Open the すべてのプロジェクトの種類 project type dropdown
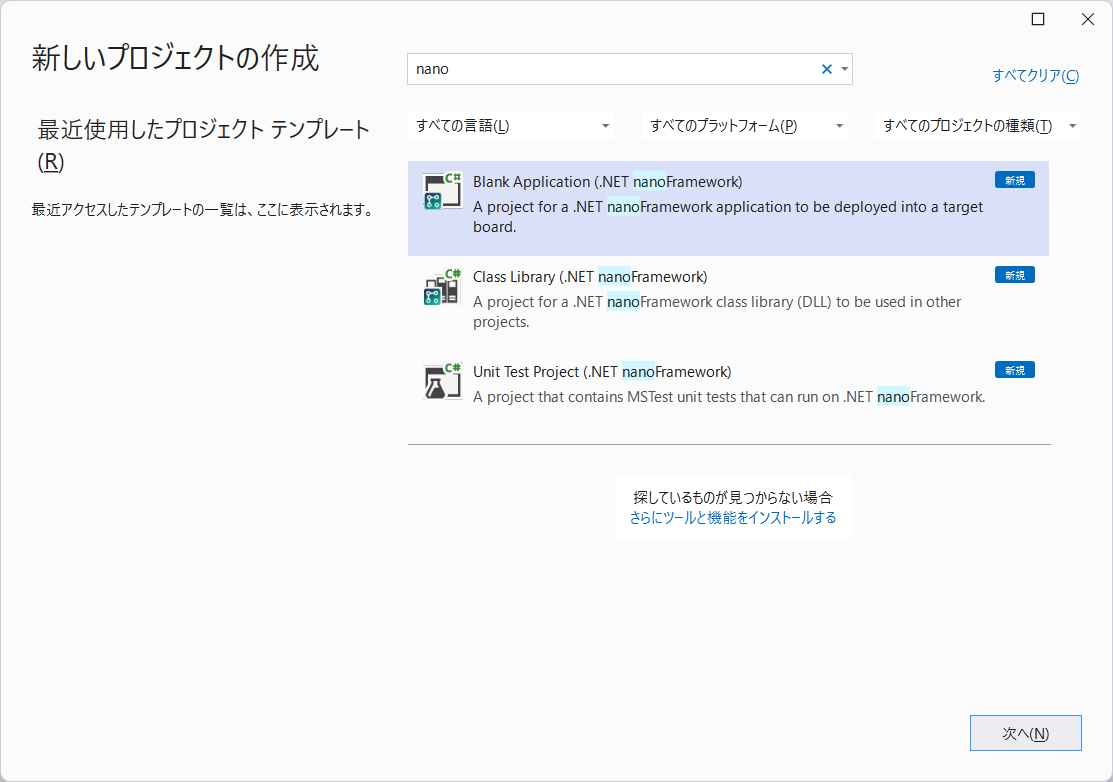The image size is (1113, 782). pos(978,126)
